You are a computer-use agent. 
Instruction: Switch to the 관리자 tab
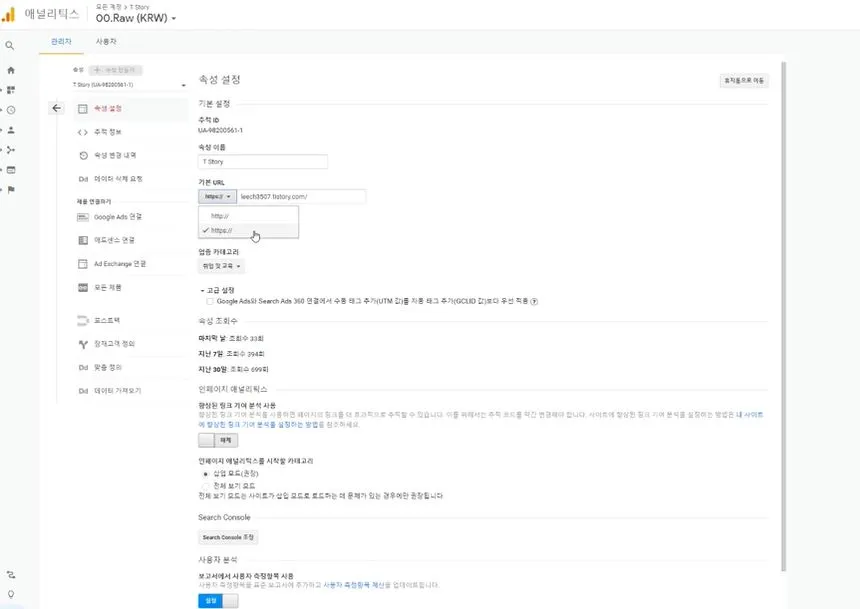pyautogui.click(x=61, y=42)
